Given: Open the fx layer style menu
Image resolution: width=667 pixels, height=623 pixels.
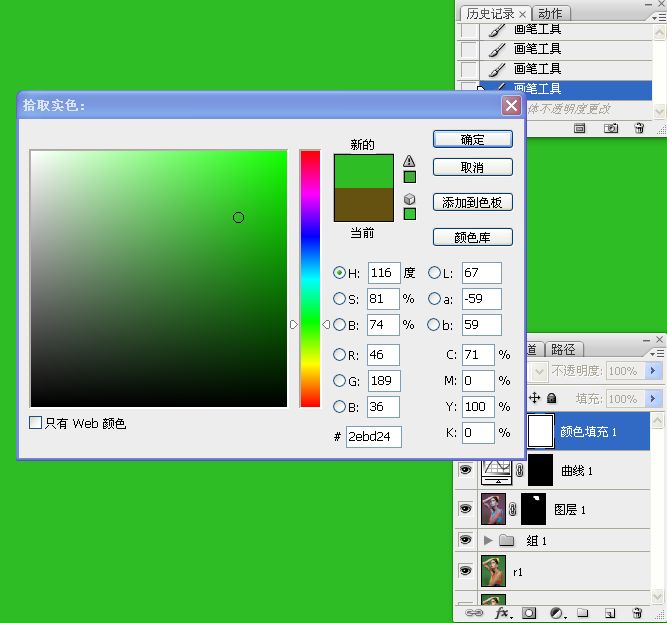Looking at the screenshot, I should [x=504, y=613].
